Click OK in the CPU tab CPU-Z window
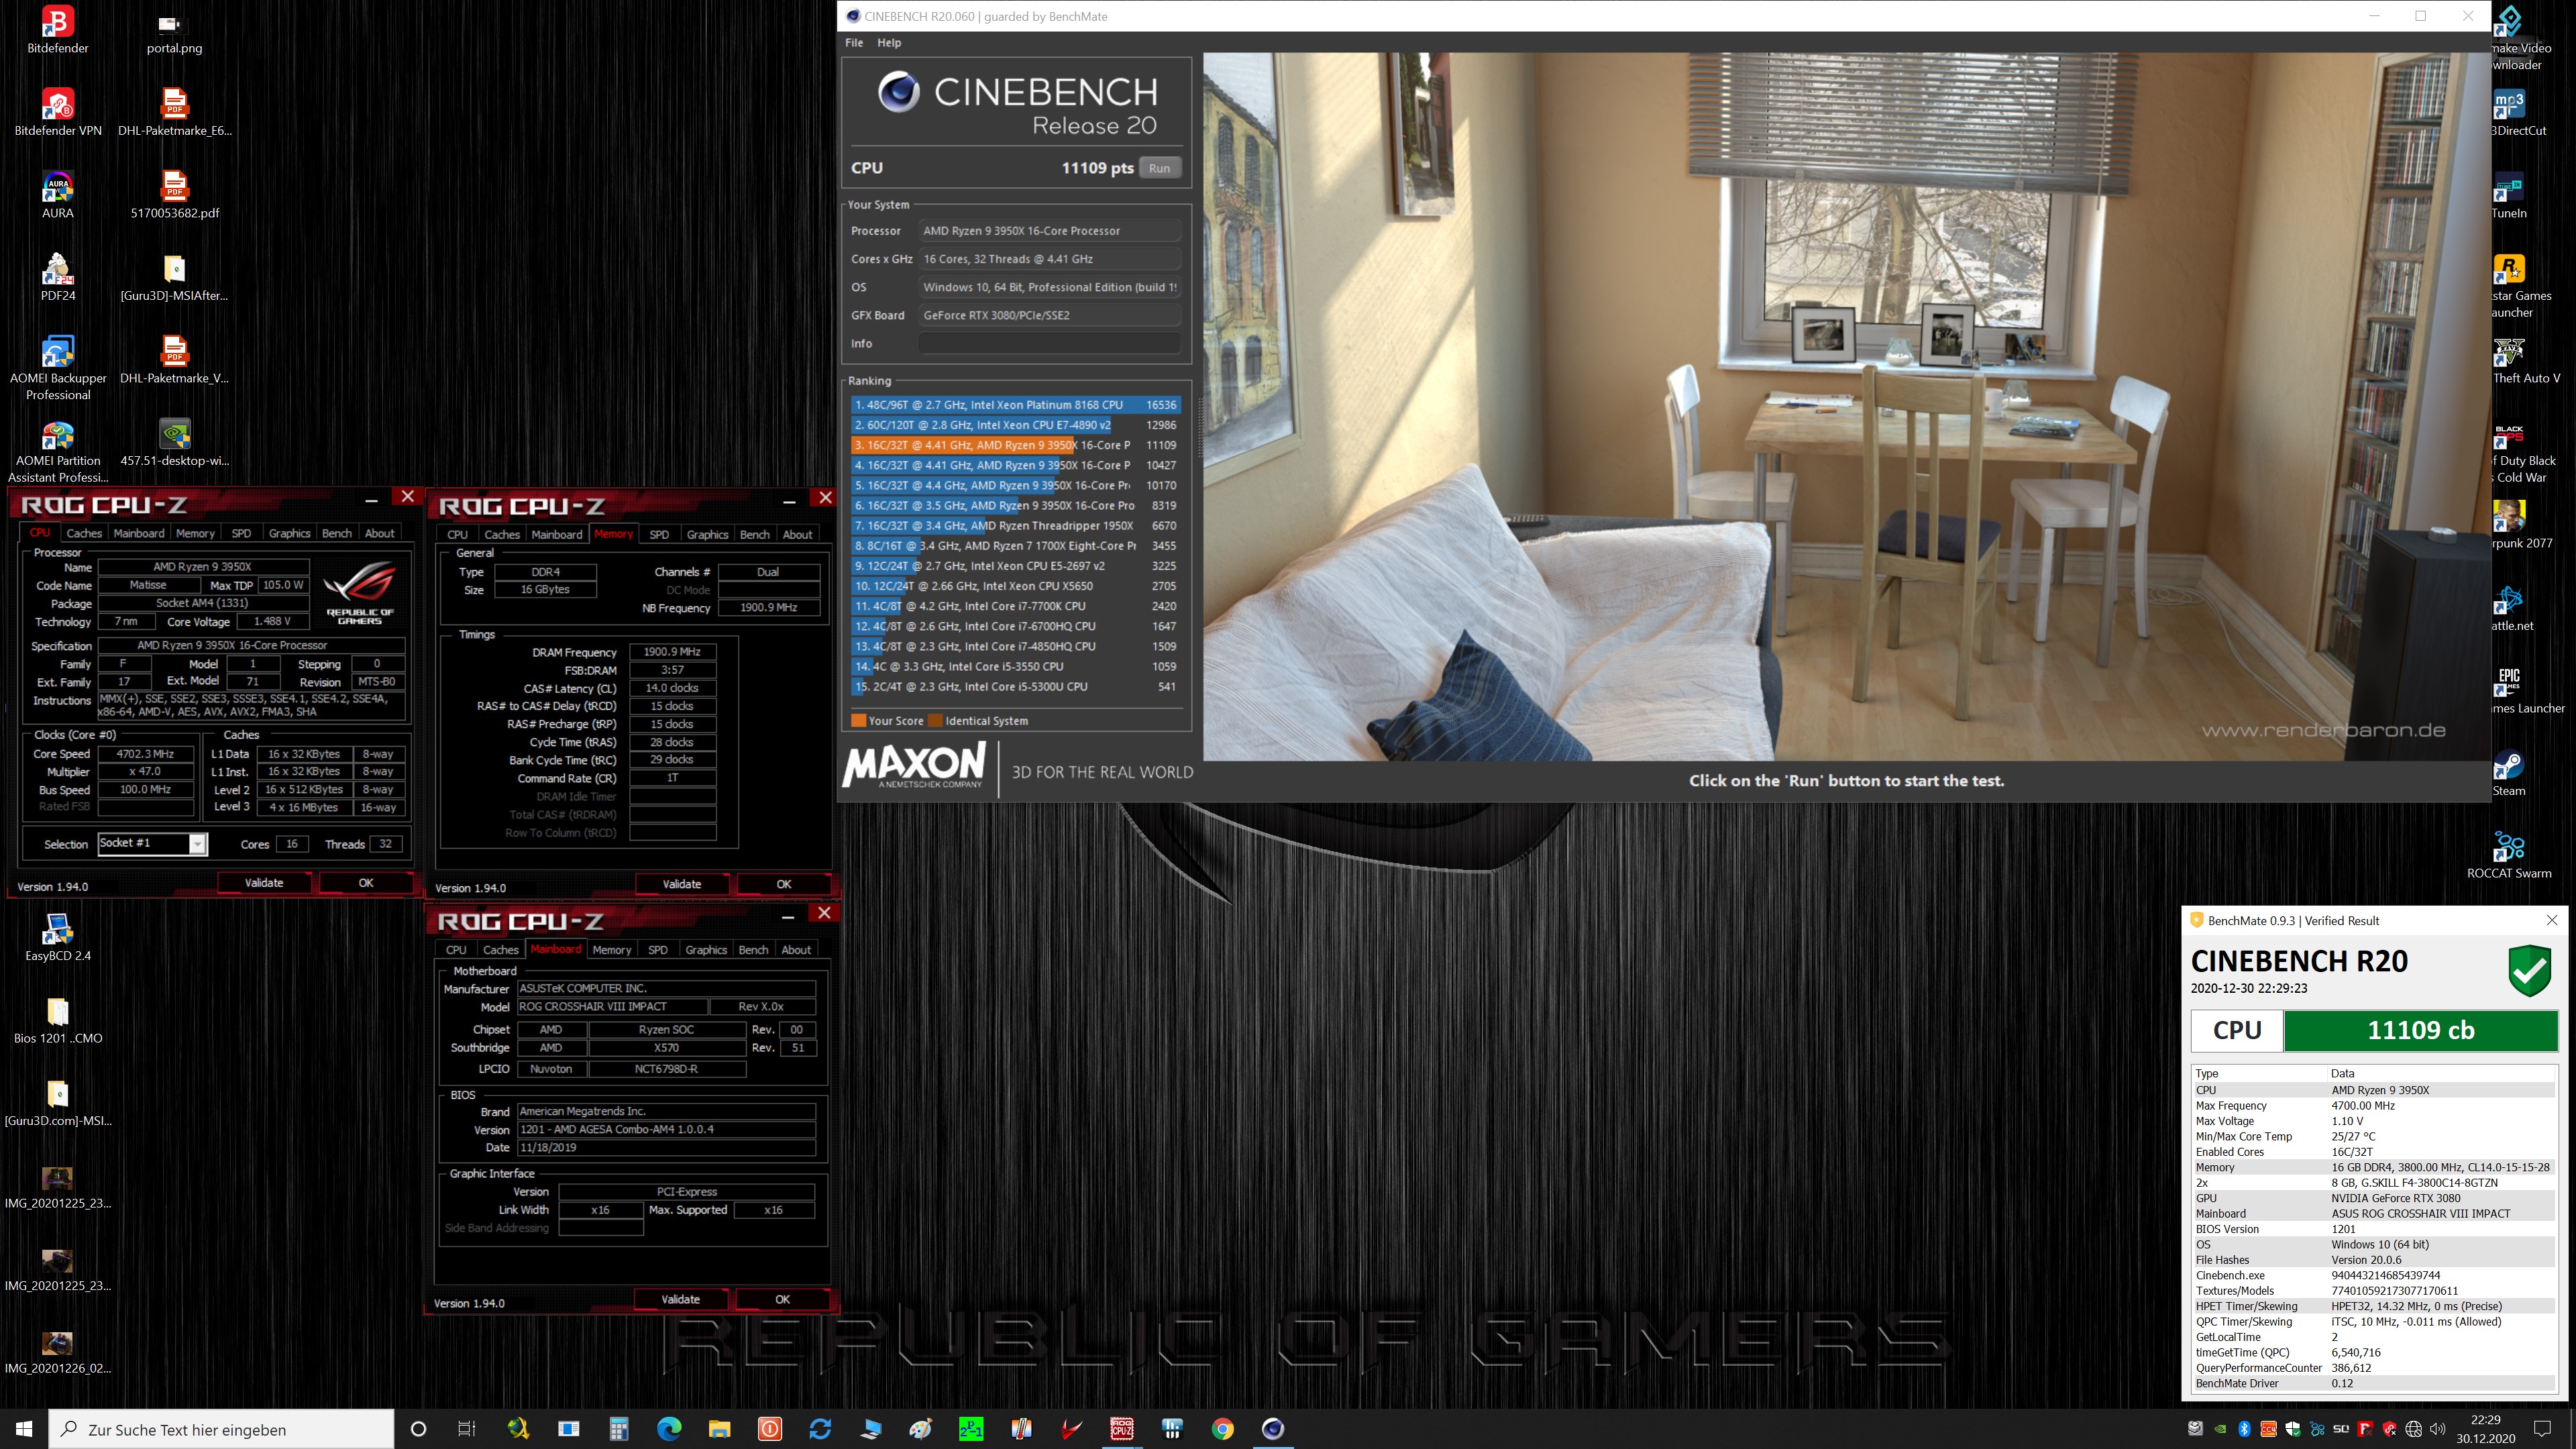The height and width of the screenshot is (1449, 2576). (366, 882)
